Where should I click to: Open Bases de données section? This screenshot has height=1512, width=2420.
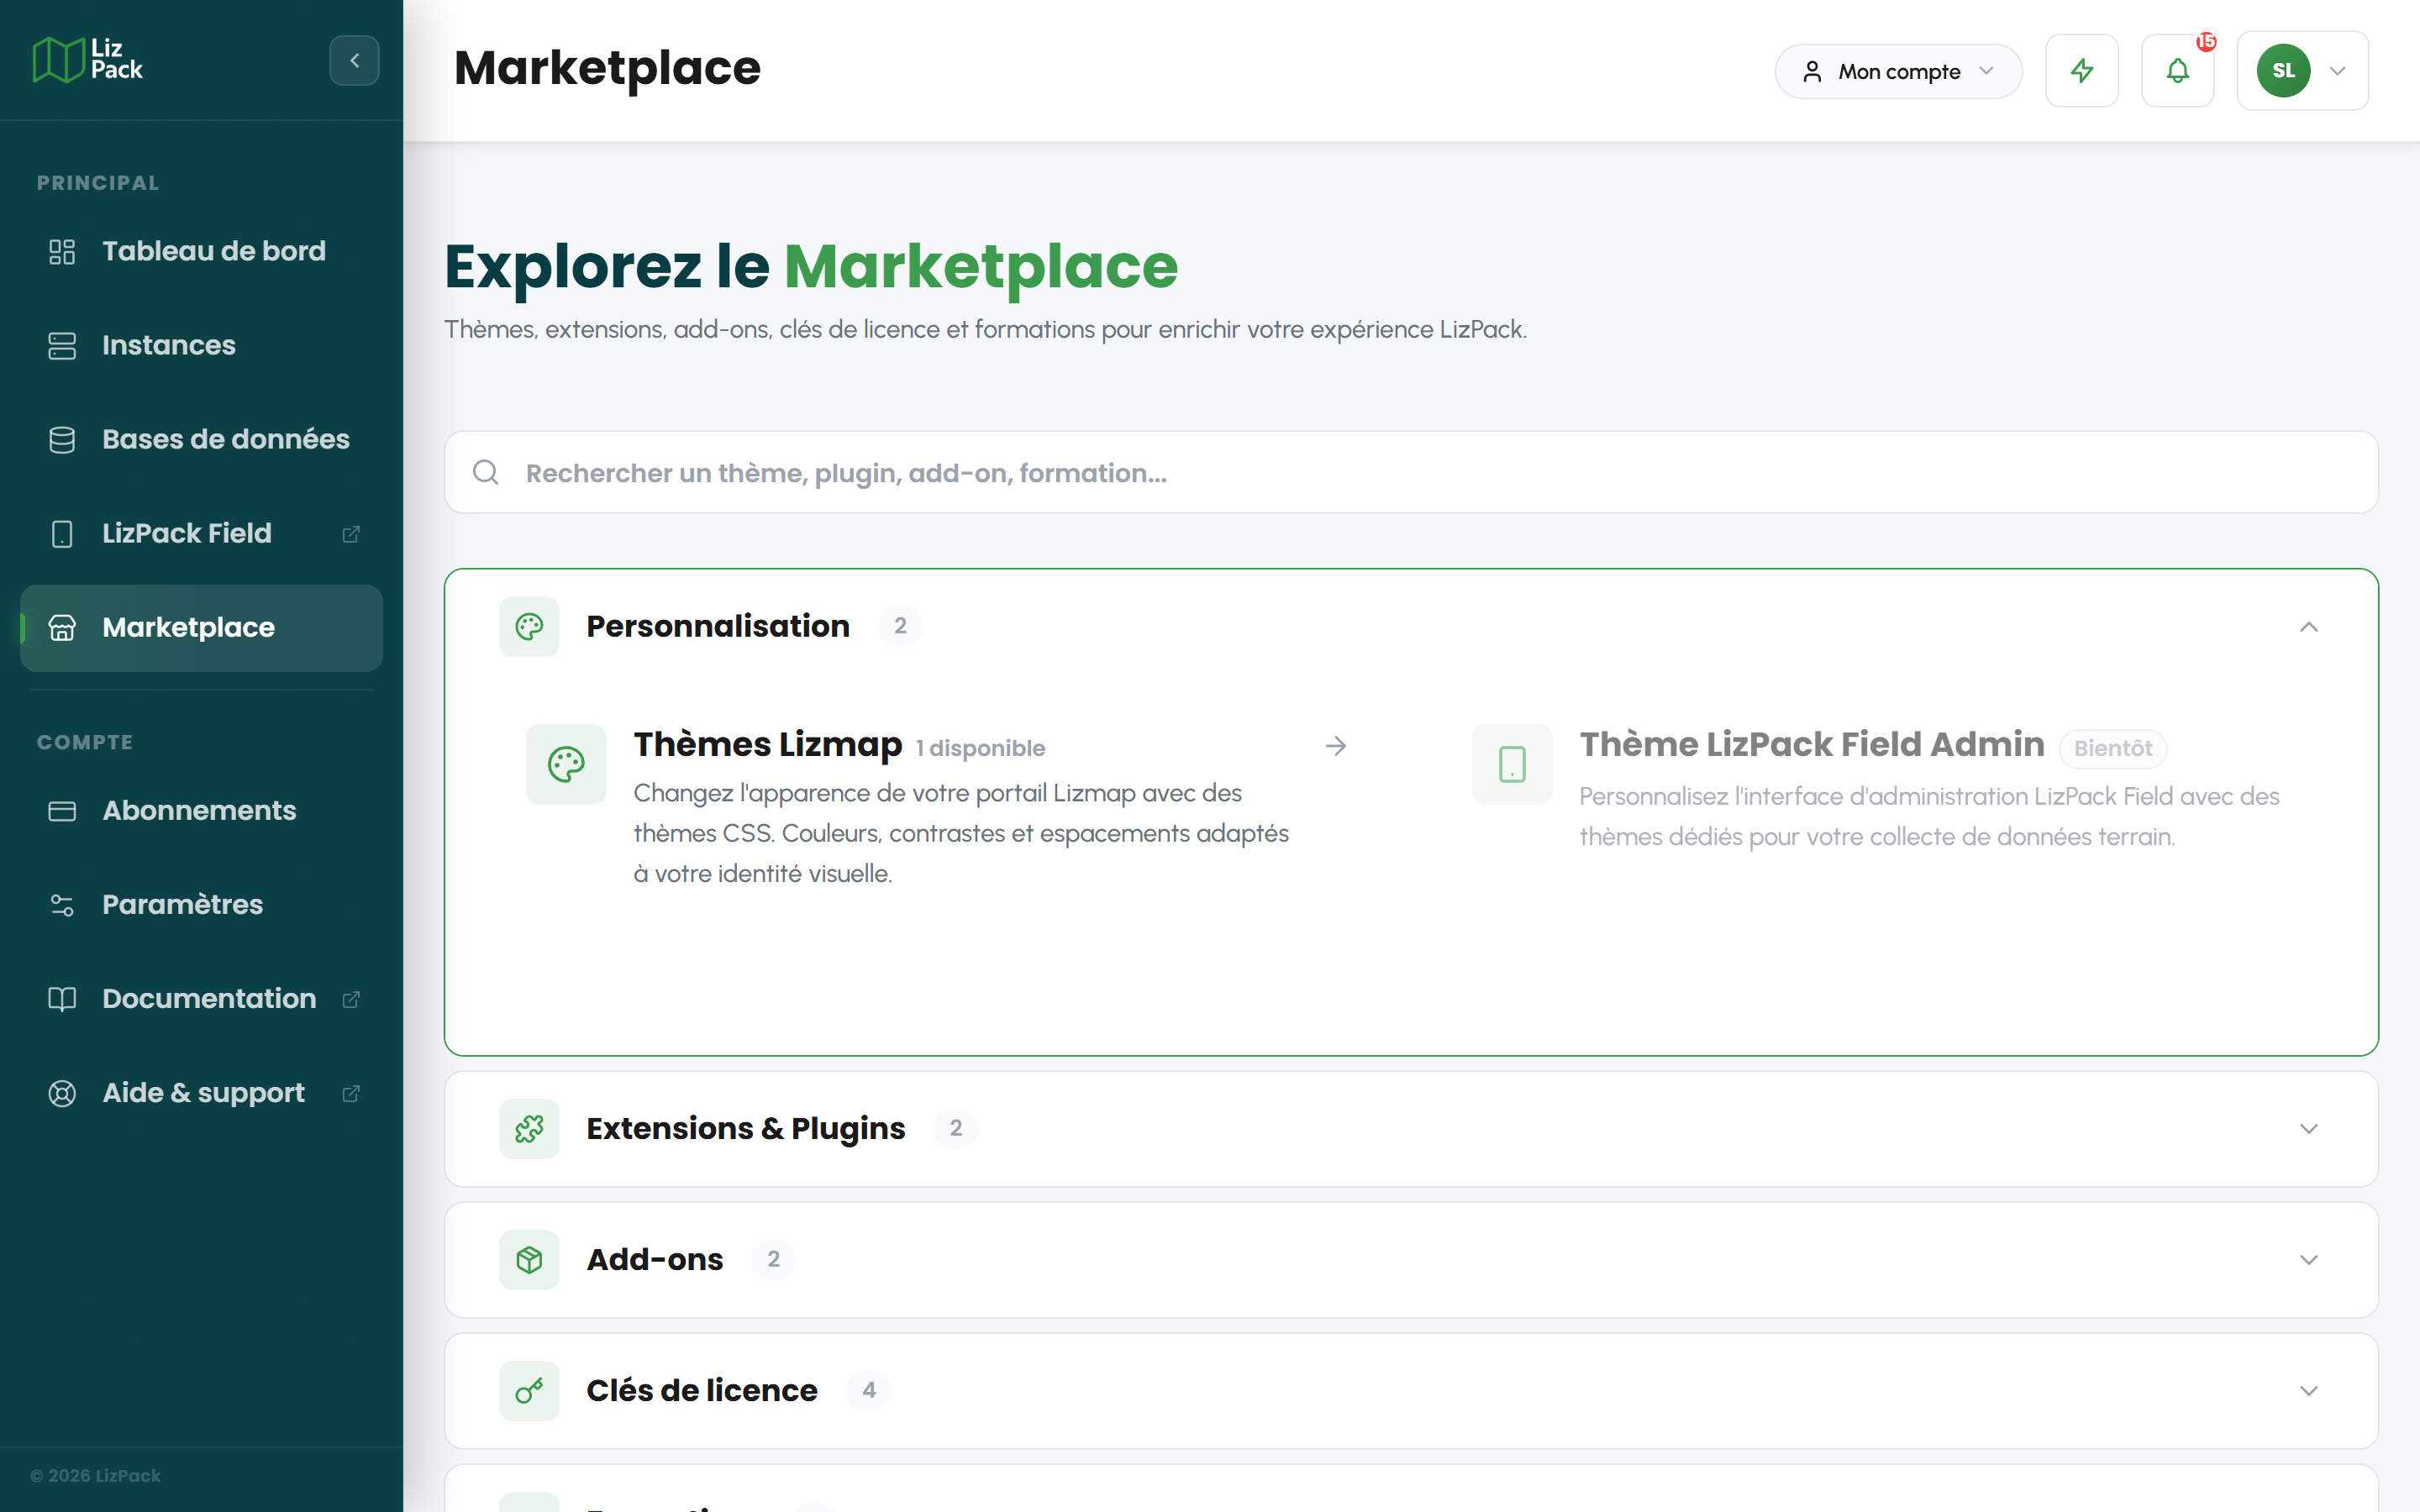[201, 439]
